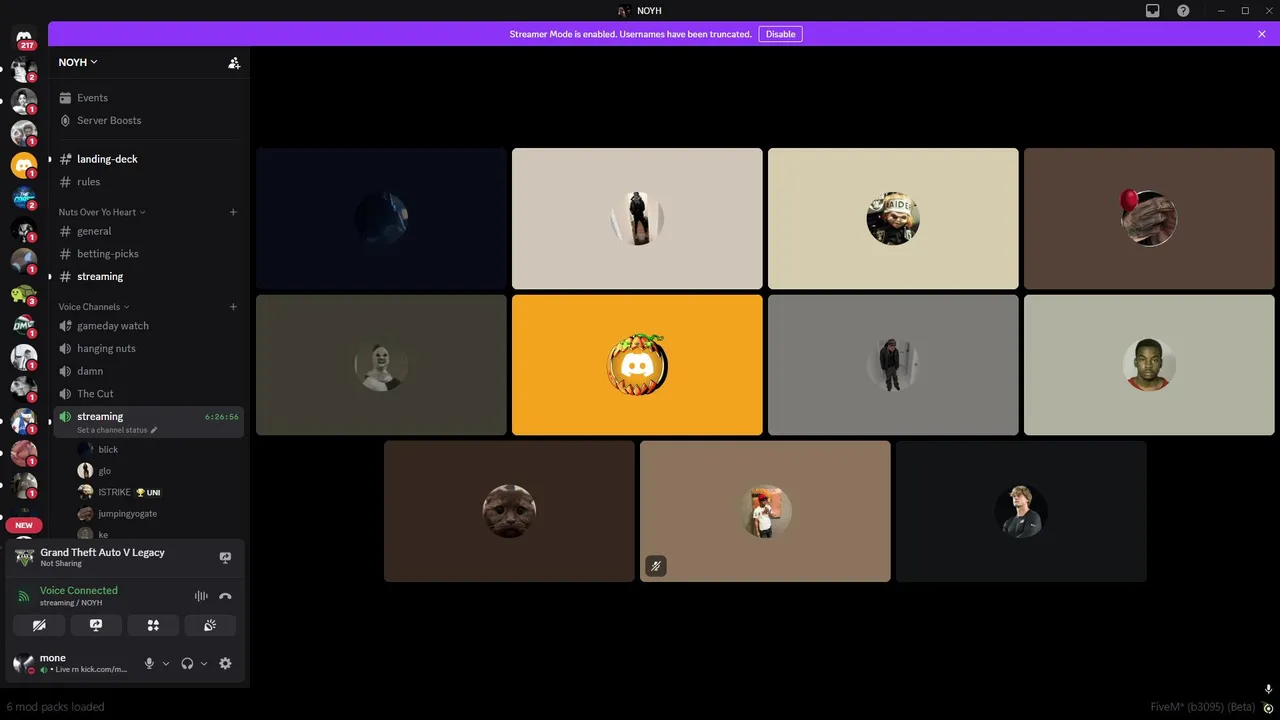Click the NEW unread indicator pill
This screenshot has height=720, width=1280.
click(x=24, y=525)
